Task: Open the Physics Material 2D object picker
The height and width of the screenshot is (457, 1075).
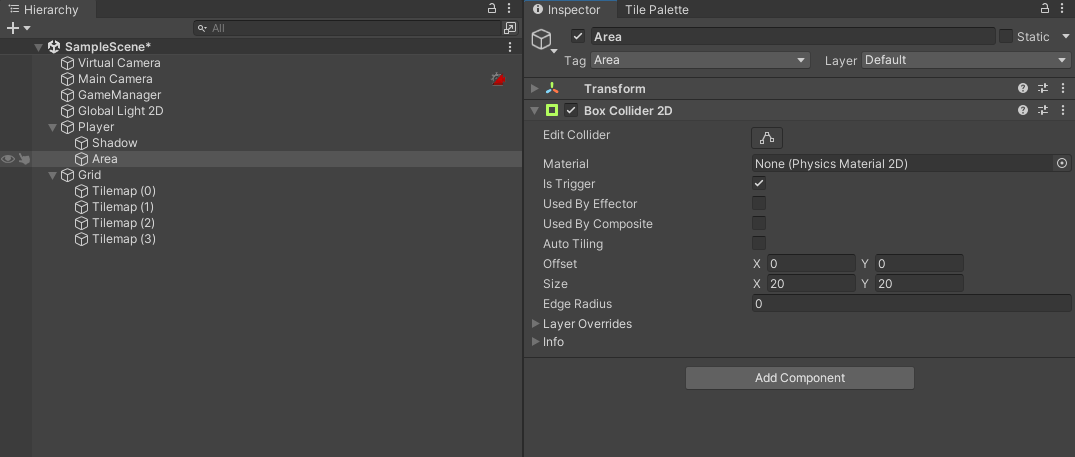Action: [x=1062, y=164]
